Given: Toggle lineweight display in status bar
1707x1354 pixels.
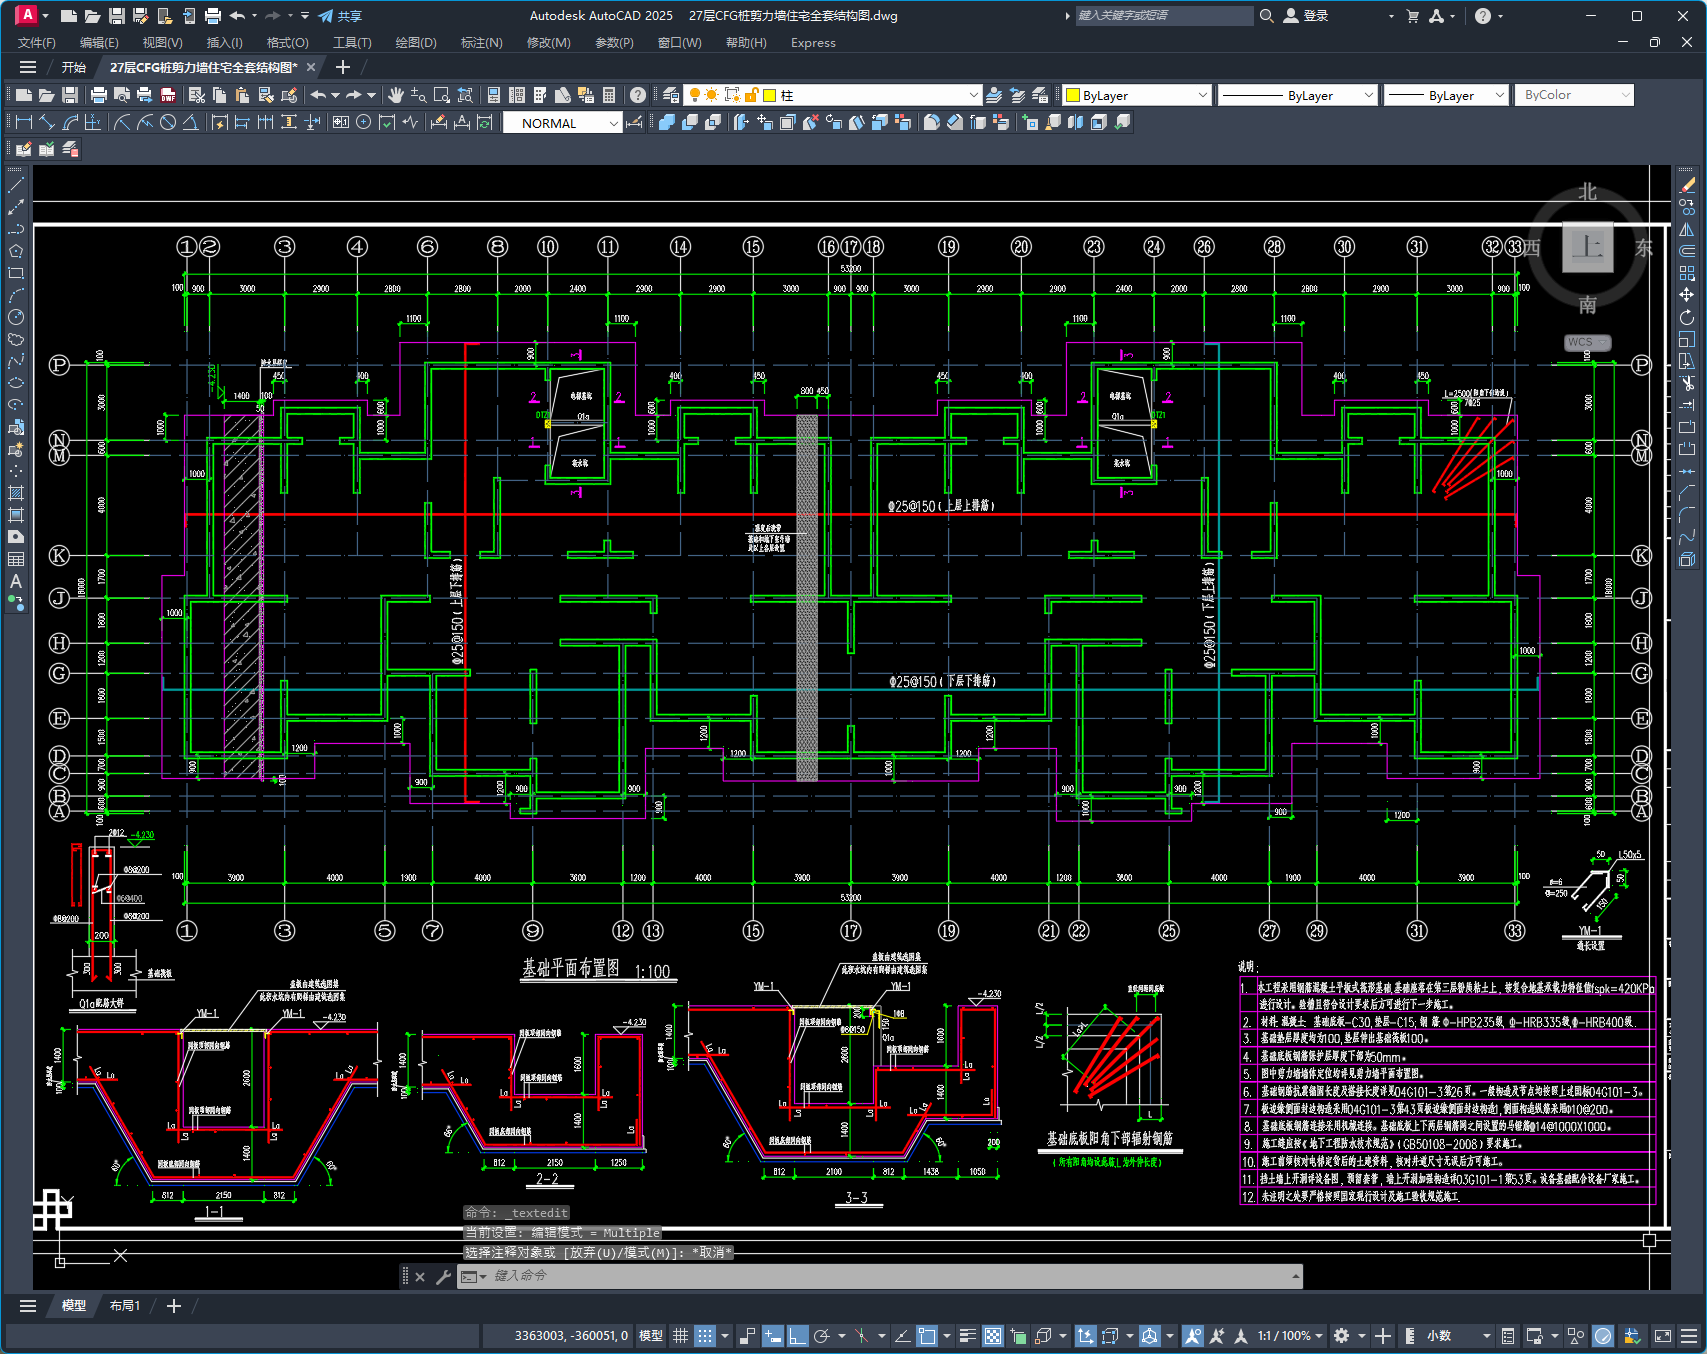Looking at the screenshot, I should [x=967, y=1336].
